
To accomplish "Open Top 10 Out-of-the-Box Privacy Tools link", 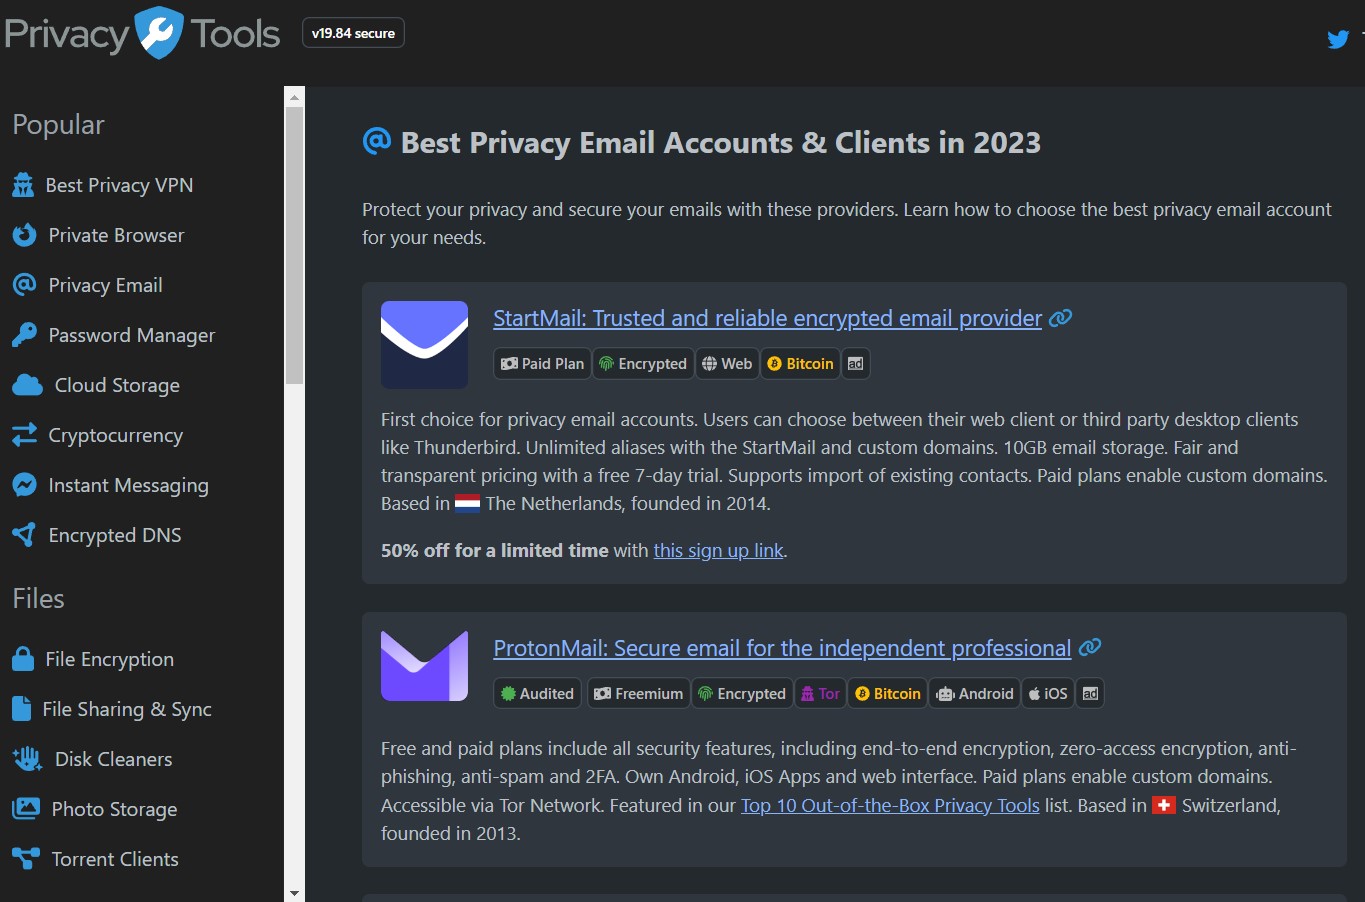I will (x=890, y=805).
